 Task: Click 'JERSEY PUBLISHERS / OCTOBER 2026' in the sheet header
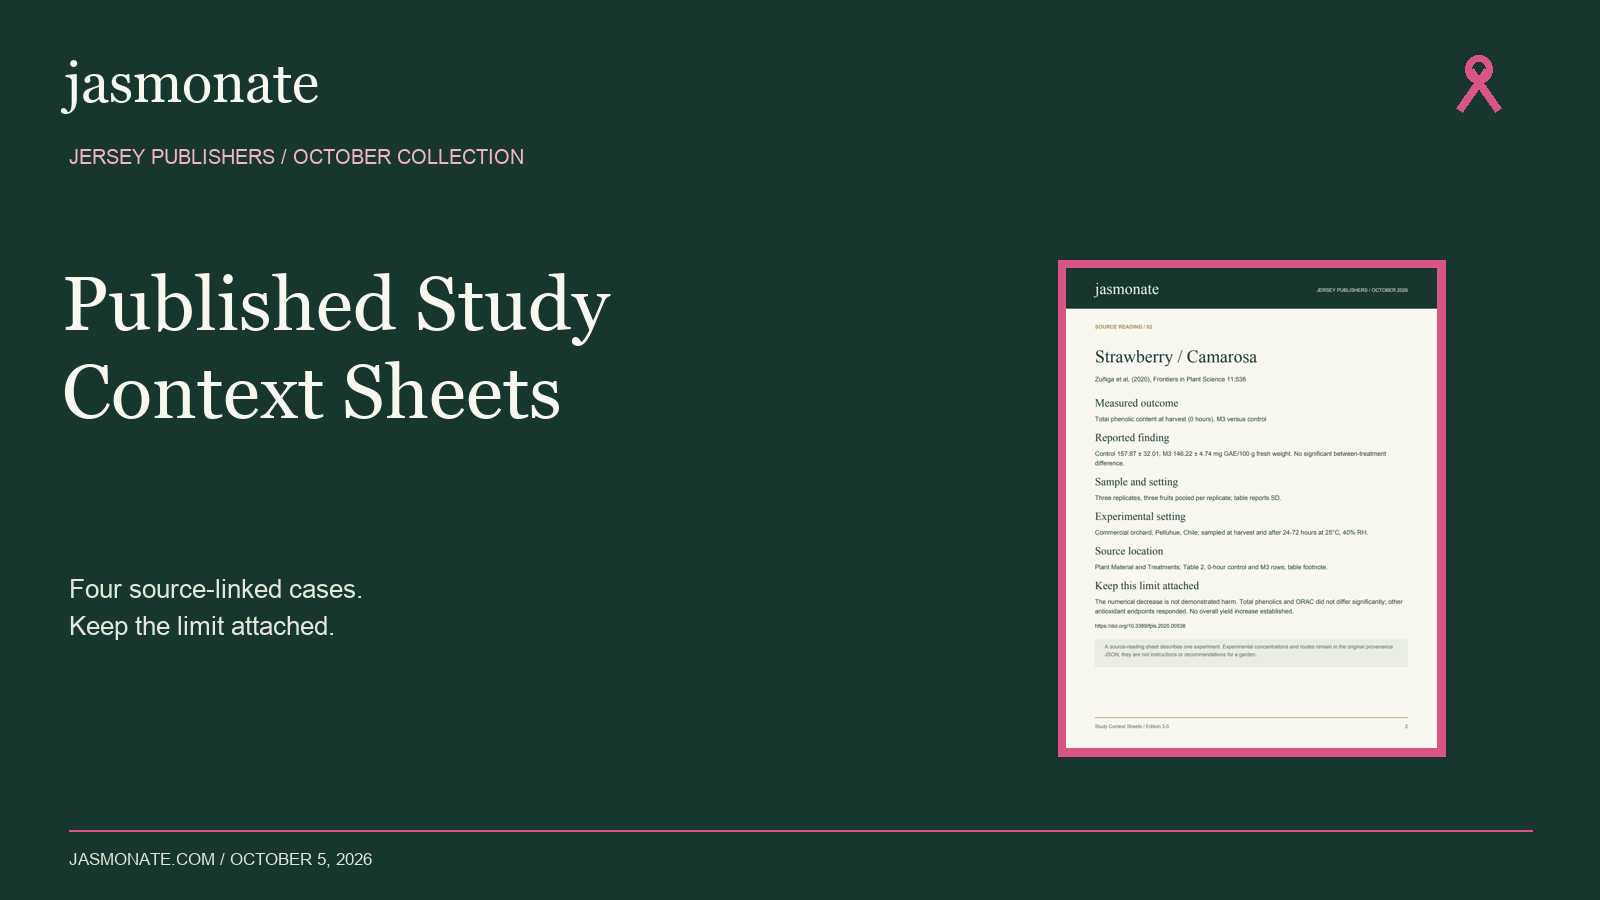click(1362, 290)
